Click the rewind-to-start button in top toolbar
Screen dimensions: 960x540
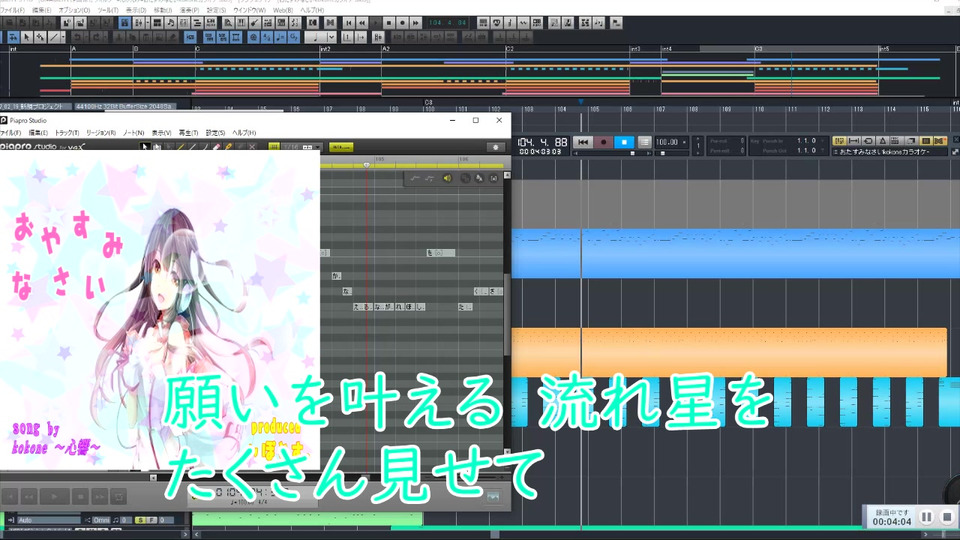point(348,23)
